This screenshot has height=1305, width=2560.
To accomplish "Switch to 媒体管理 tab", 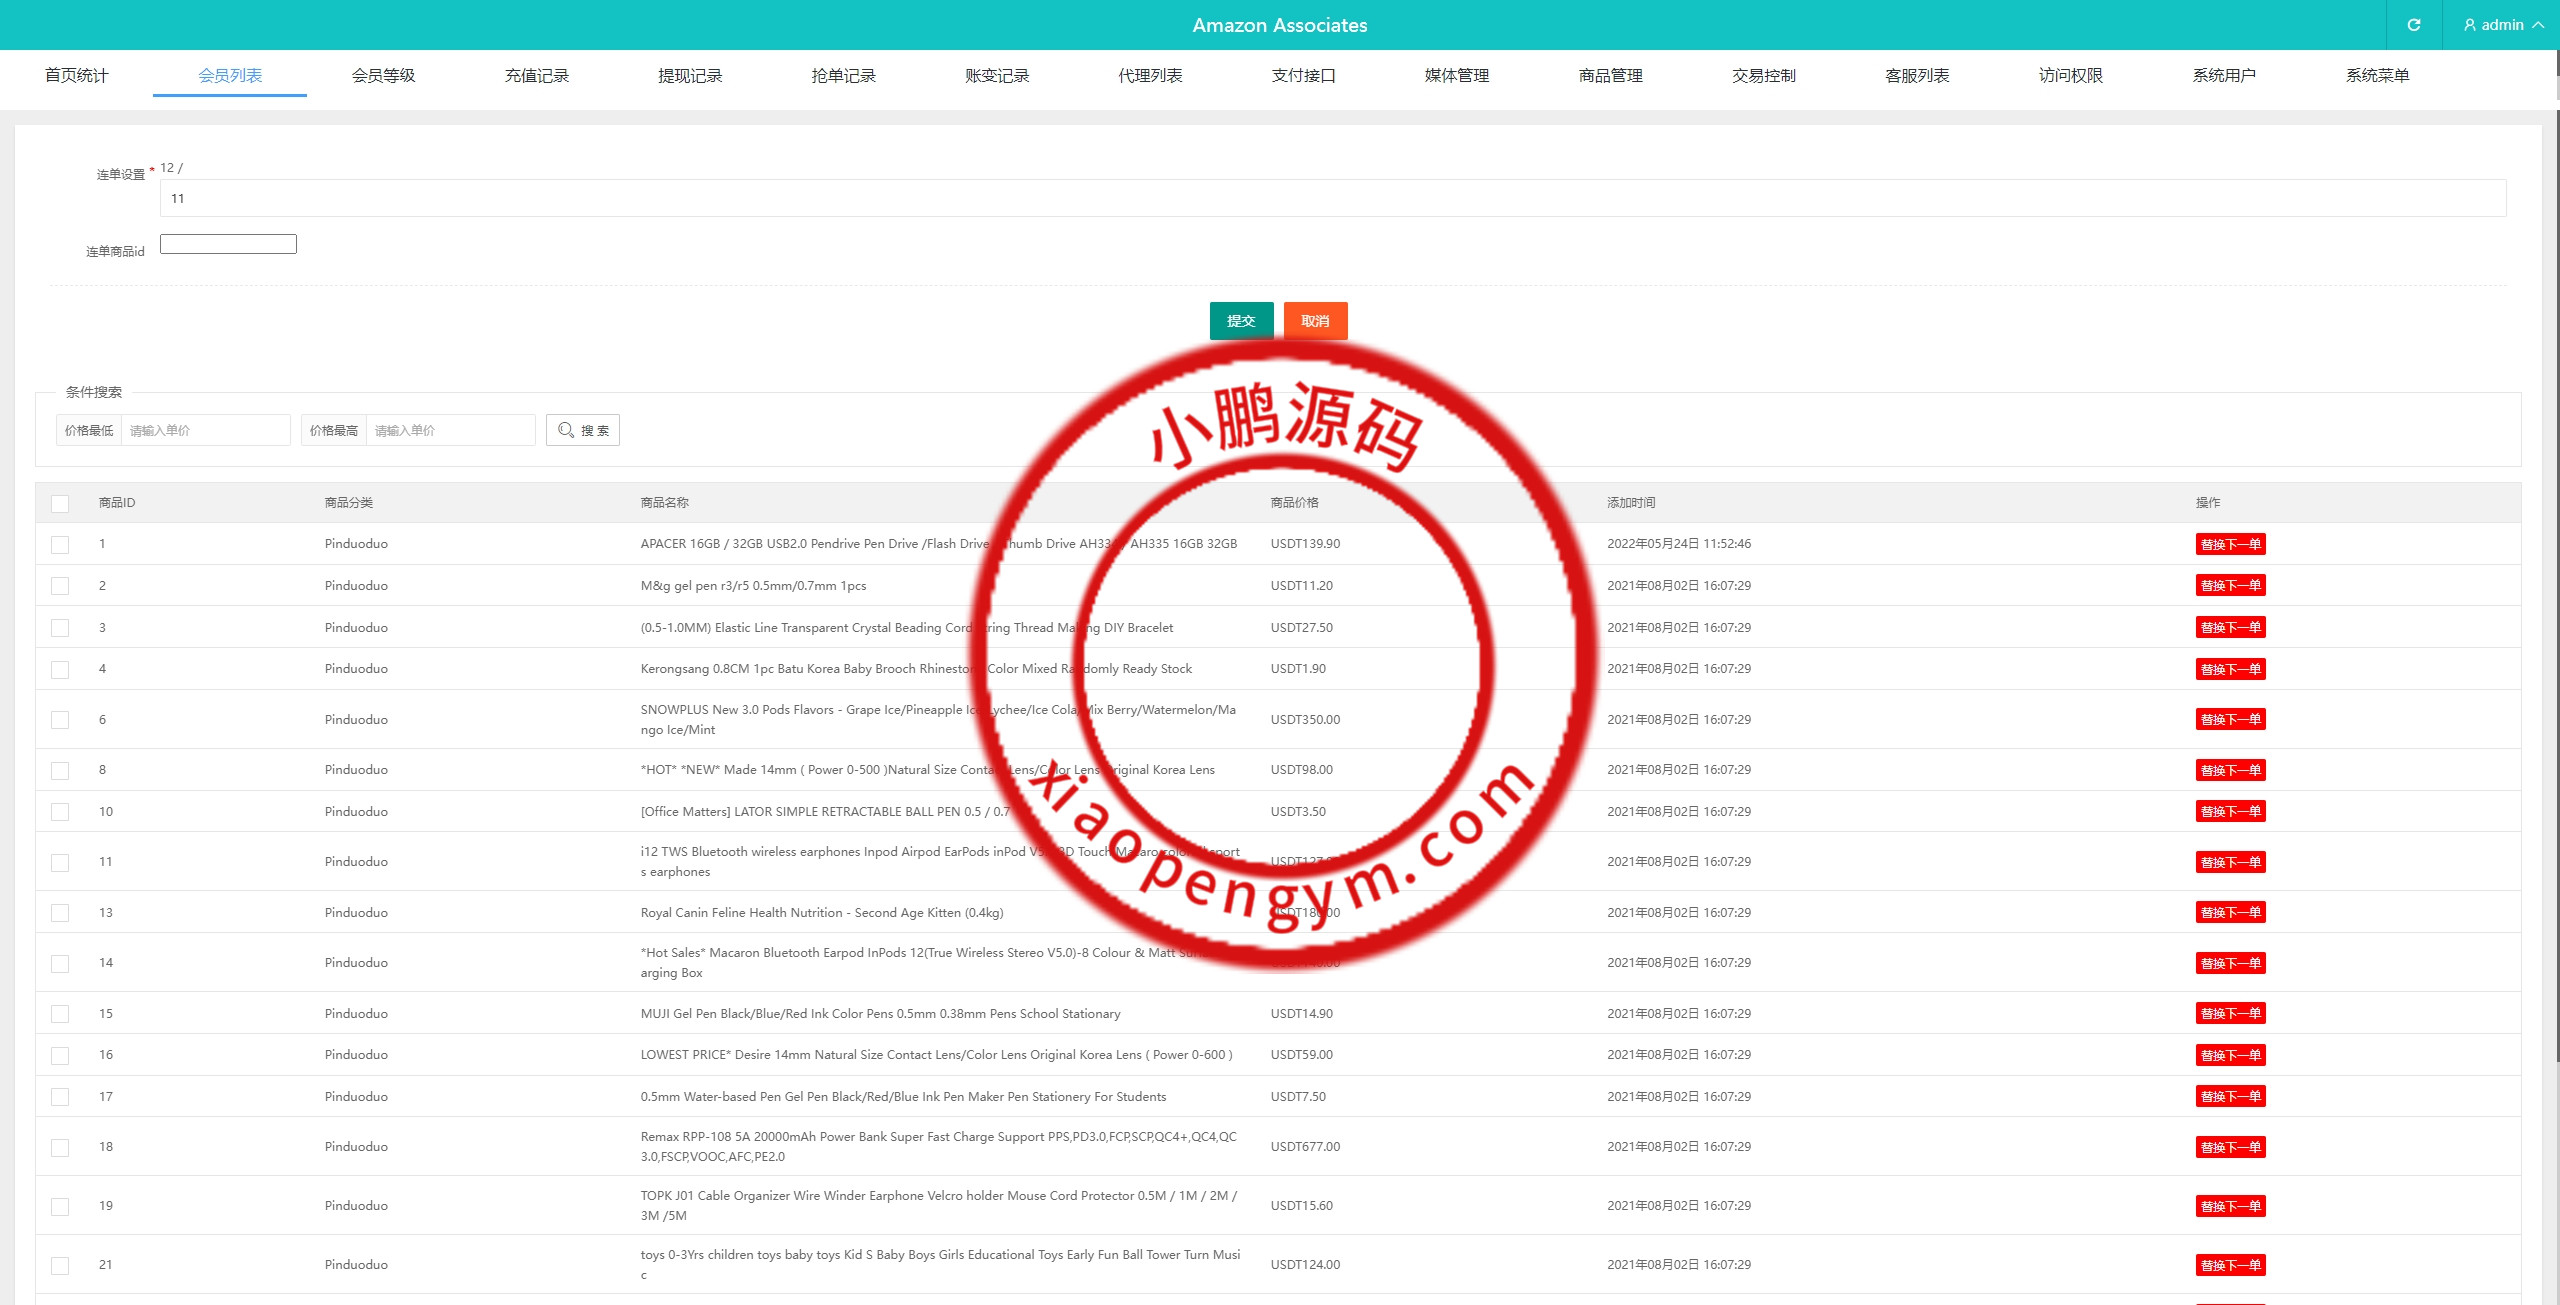I will coord(1457,75).
